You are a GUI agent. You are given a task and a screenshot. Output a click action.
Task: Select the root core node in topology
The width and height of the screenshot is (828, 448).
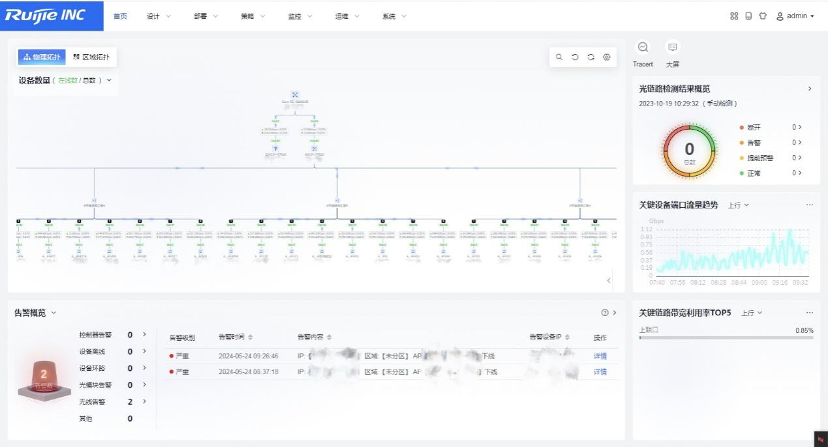tap(295, 95)
